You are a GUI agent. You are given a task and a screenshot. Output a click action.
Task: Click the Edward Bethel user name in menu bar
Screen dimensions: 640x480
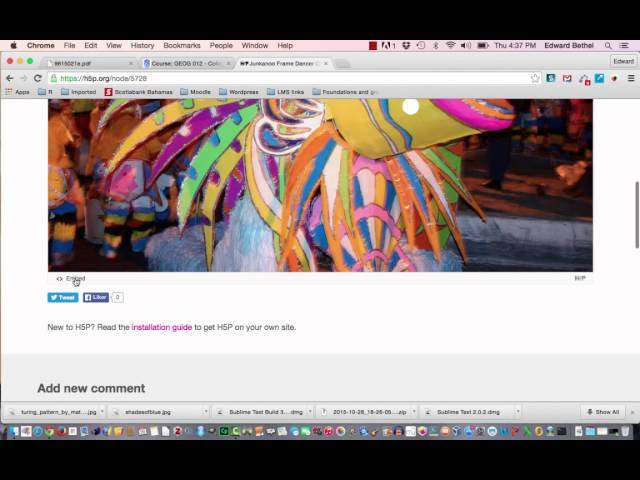click(569, 45)
